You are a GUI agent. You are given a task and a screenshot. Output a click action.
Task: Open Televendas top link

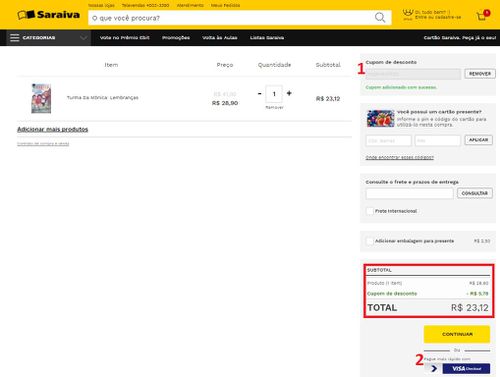click(x=145, y=5)
